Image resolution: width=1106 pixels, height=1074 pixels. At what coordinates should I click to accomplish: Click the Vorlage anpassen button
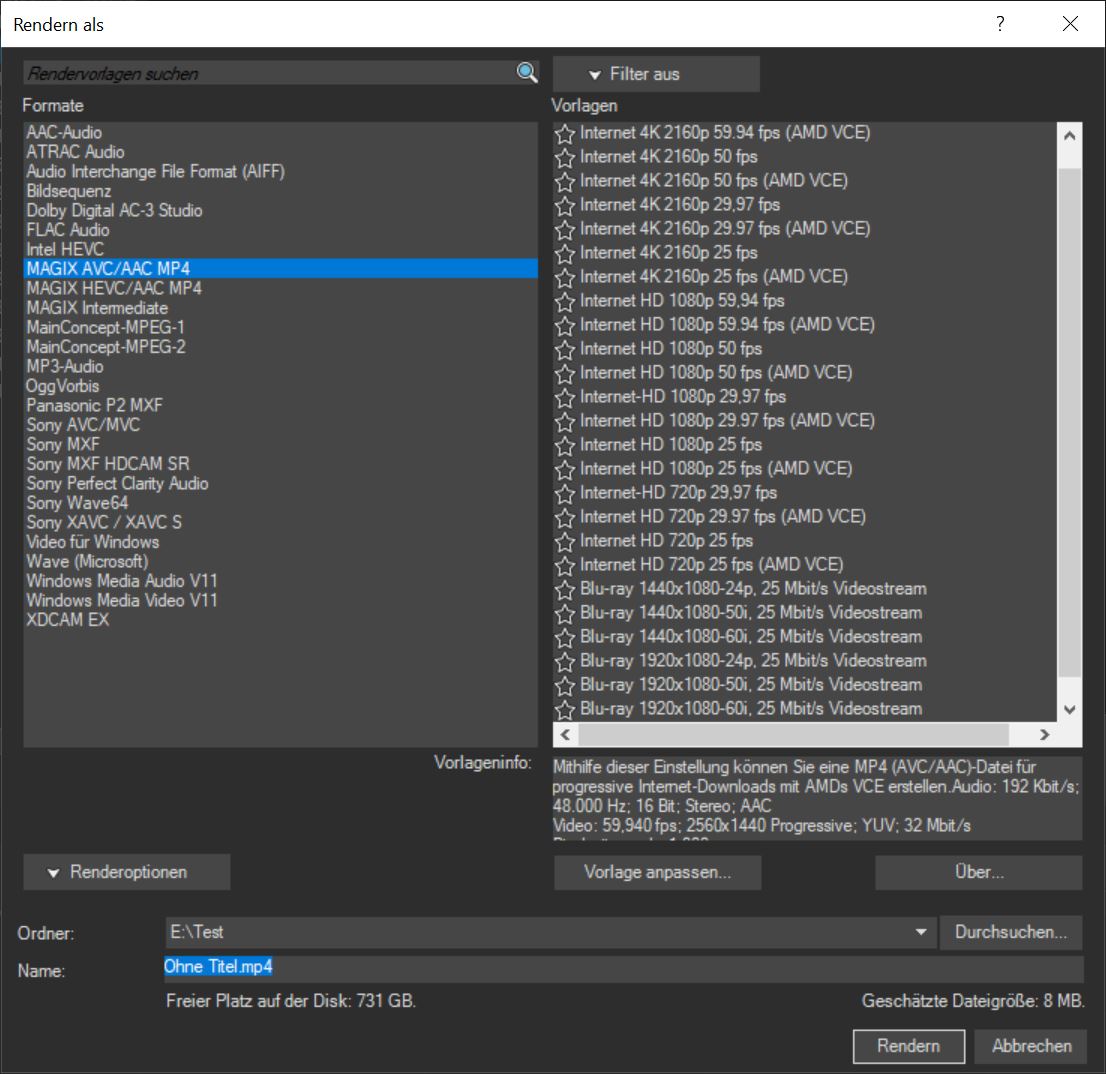click(657, 872)
